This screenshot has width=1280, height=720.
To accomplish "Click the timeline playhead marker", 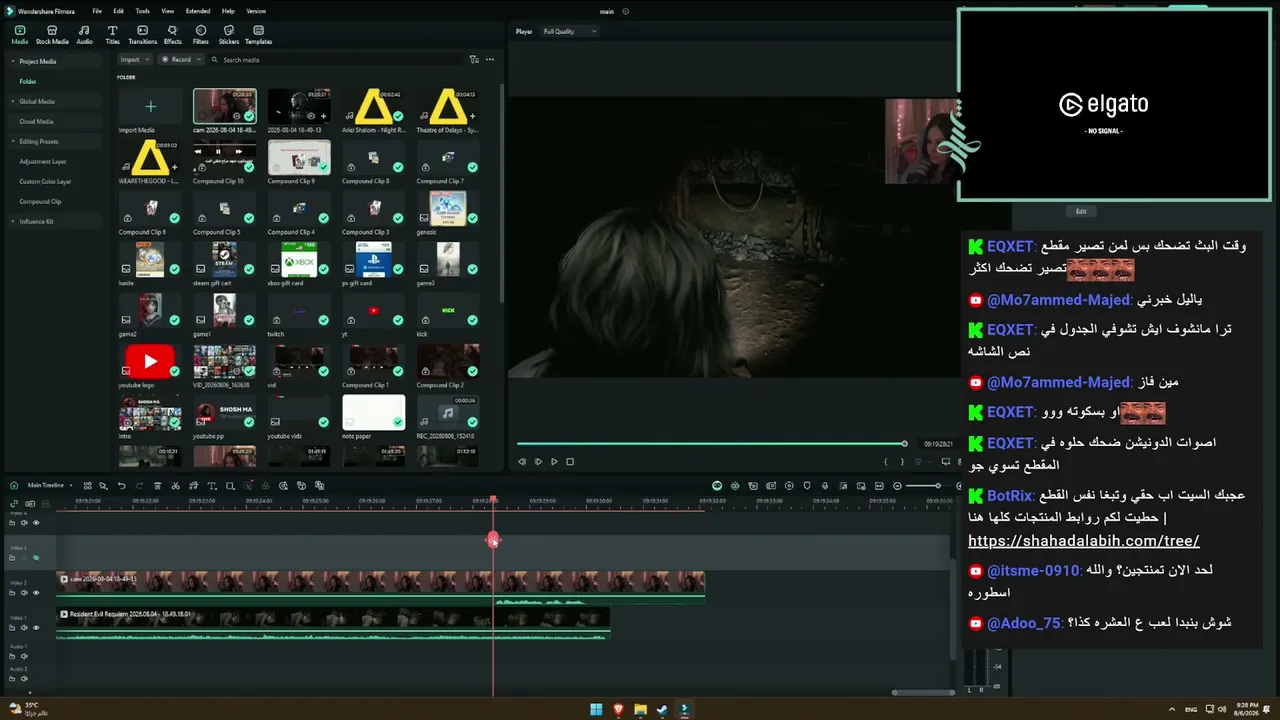I will [493, 540].
